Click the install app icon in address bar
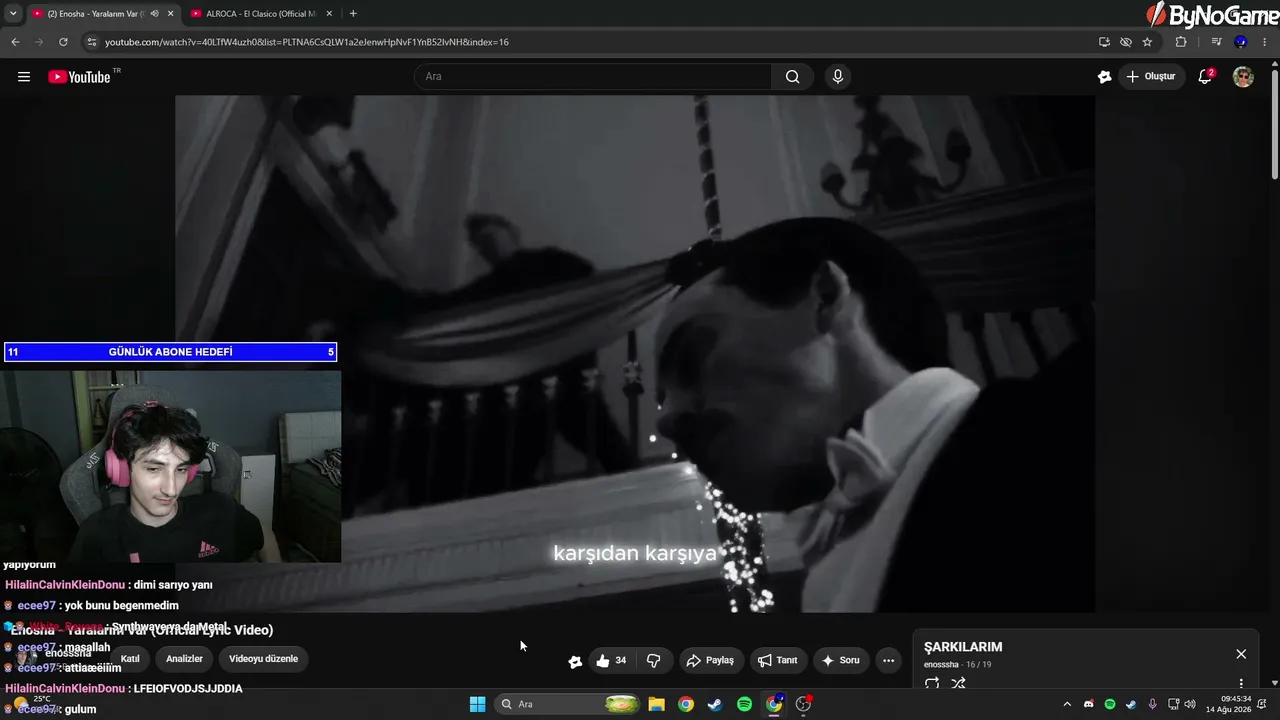 pyautogui.click(x=1104, y=42)
